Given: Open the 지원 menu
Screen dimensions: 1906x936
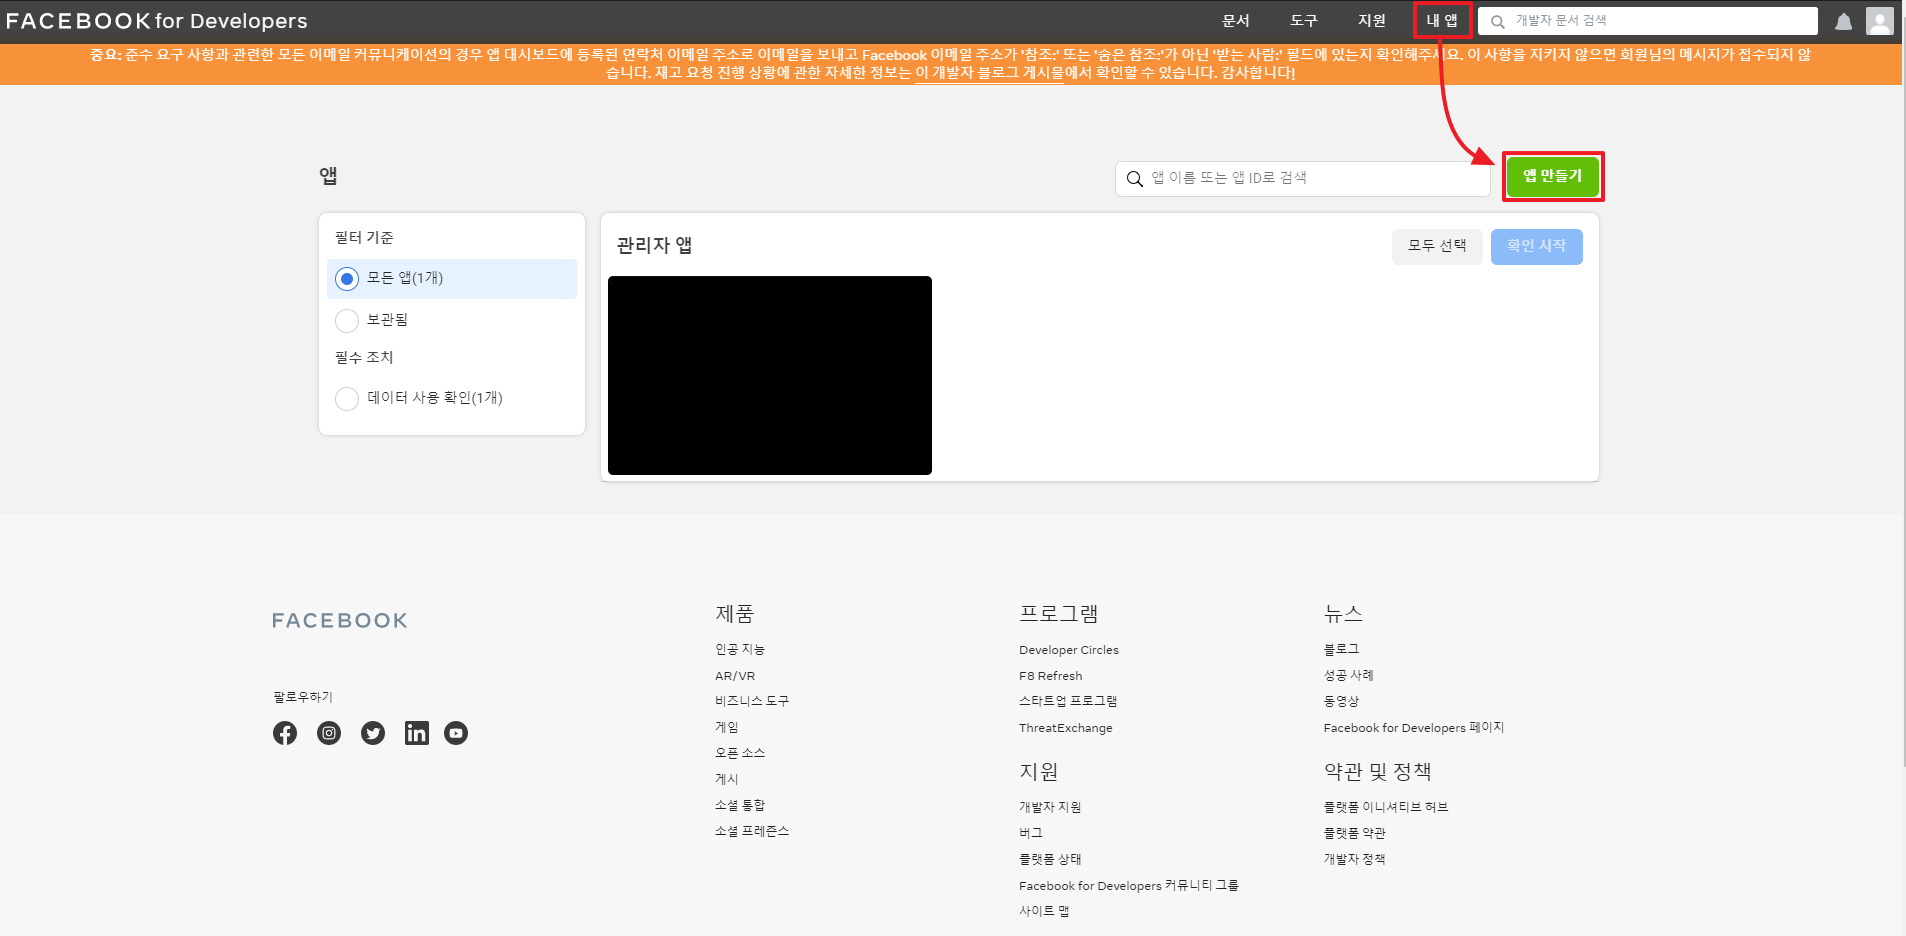Looking at the screenshot, I should click(x=1372, y=21).
